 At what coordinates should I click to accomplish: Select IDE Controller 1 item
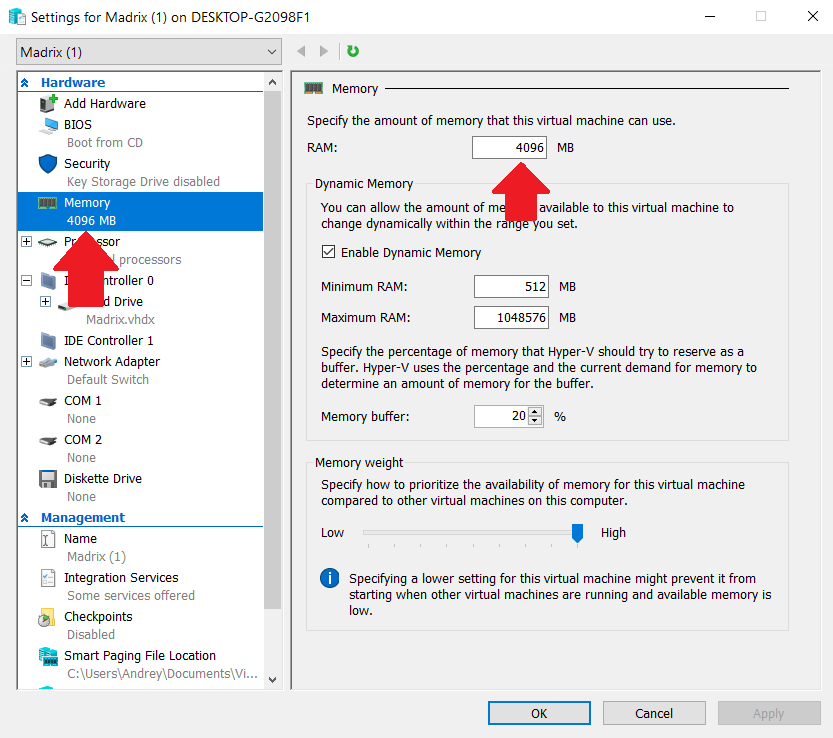pyautogui.click(x=108, y=341)
